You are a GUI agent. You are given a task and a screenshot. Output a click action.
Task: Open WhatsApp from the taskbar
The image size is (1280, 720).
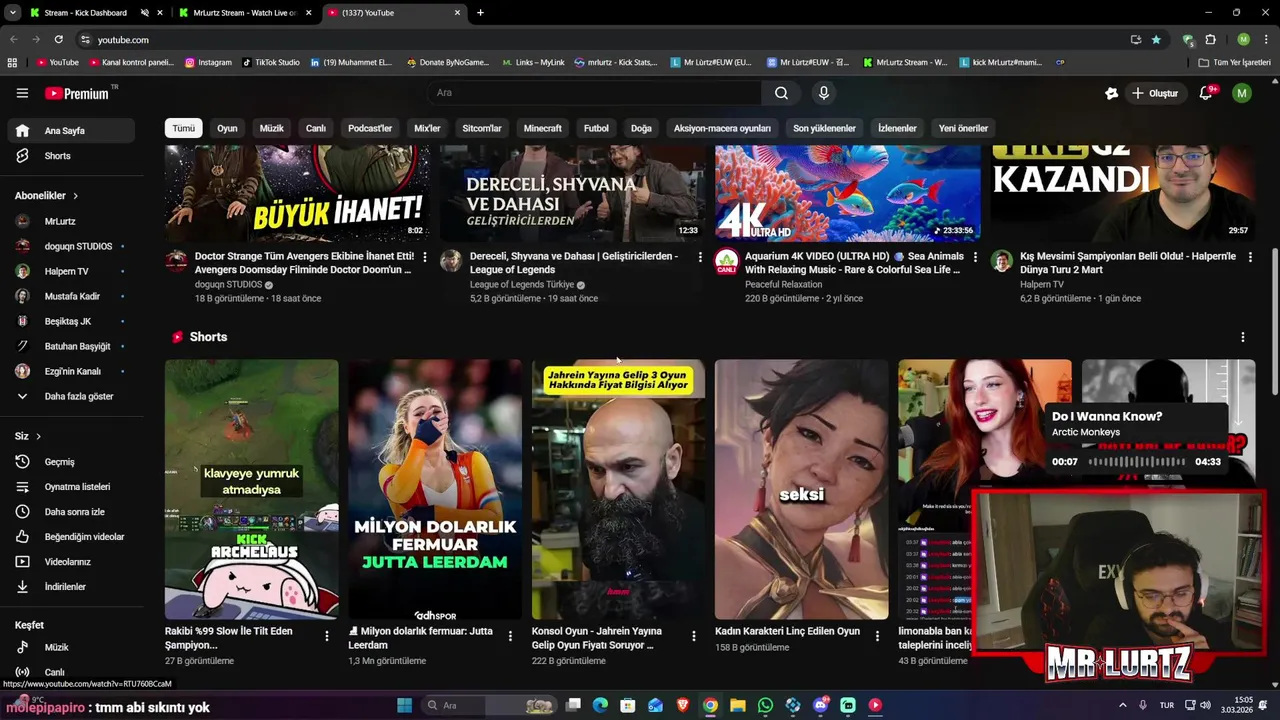click(x=765, y=705)
